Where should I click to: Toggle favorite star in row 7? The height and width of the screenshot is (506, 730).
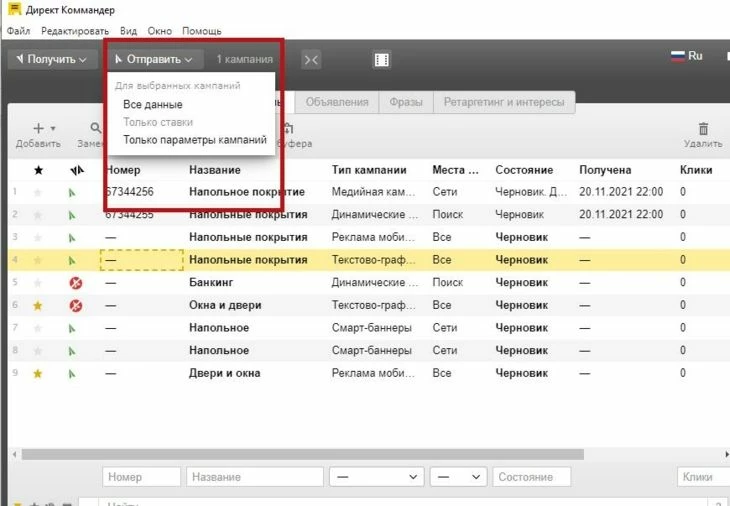(x=38, y=329)
